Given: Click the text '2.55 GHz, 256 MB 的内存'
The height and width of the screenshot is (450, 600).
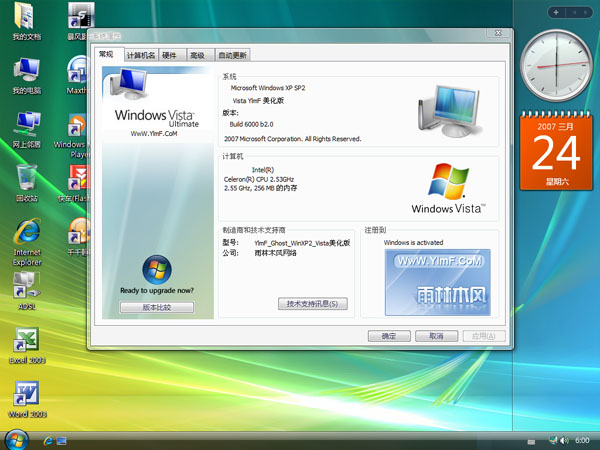Looking at the screenshot, I should (261, 188).
